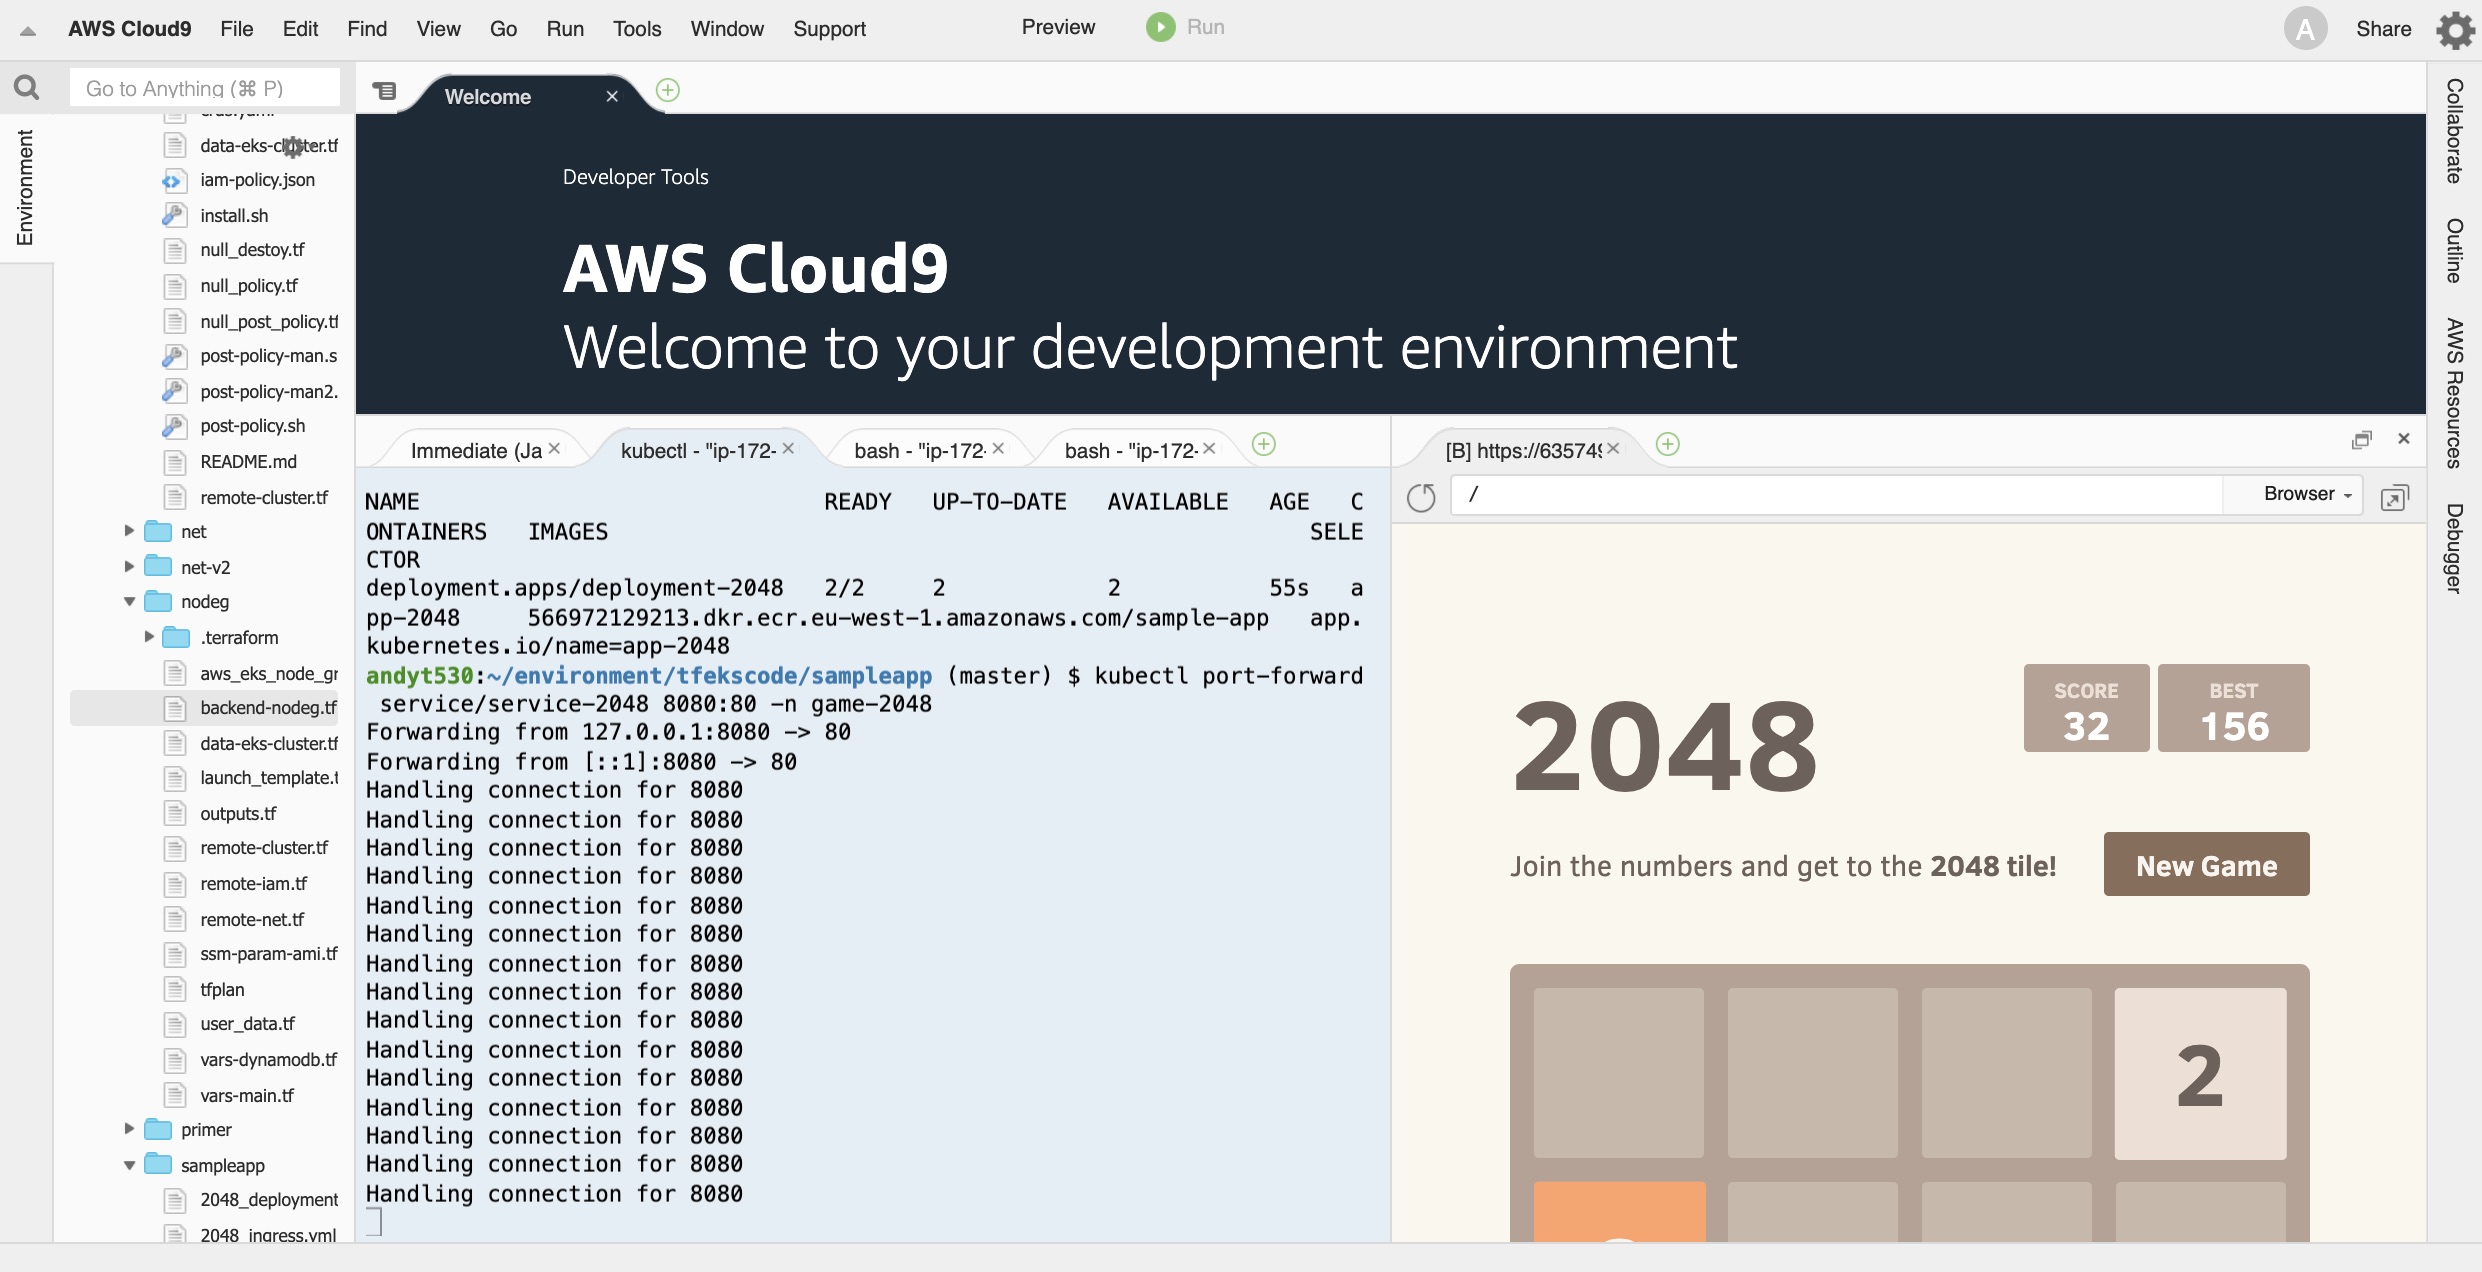
Task: Open install.sh script file
Action: pyautogui.click(x=234, y=215)
